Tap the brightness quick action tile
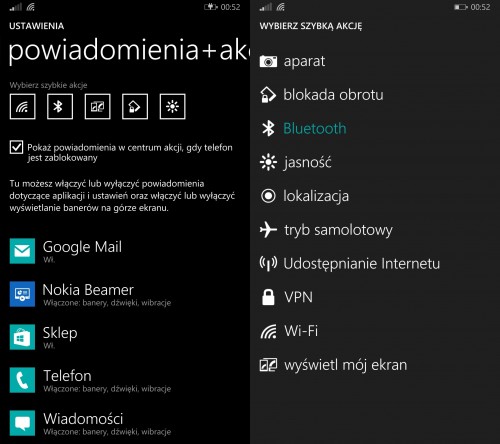The image size is (500, 444). [x=173, y=106]
